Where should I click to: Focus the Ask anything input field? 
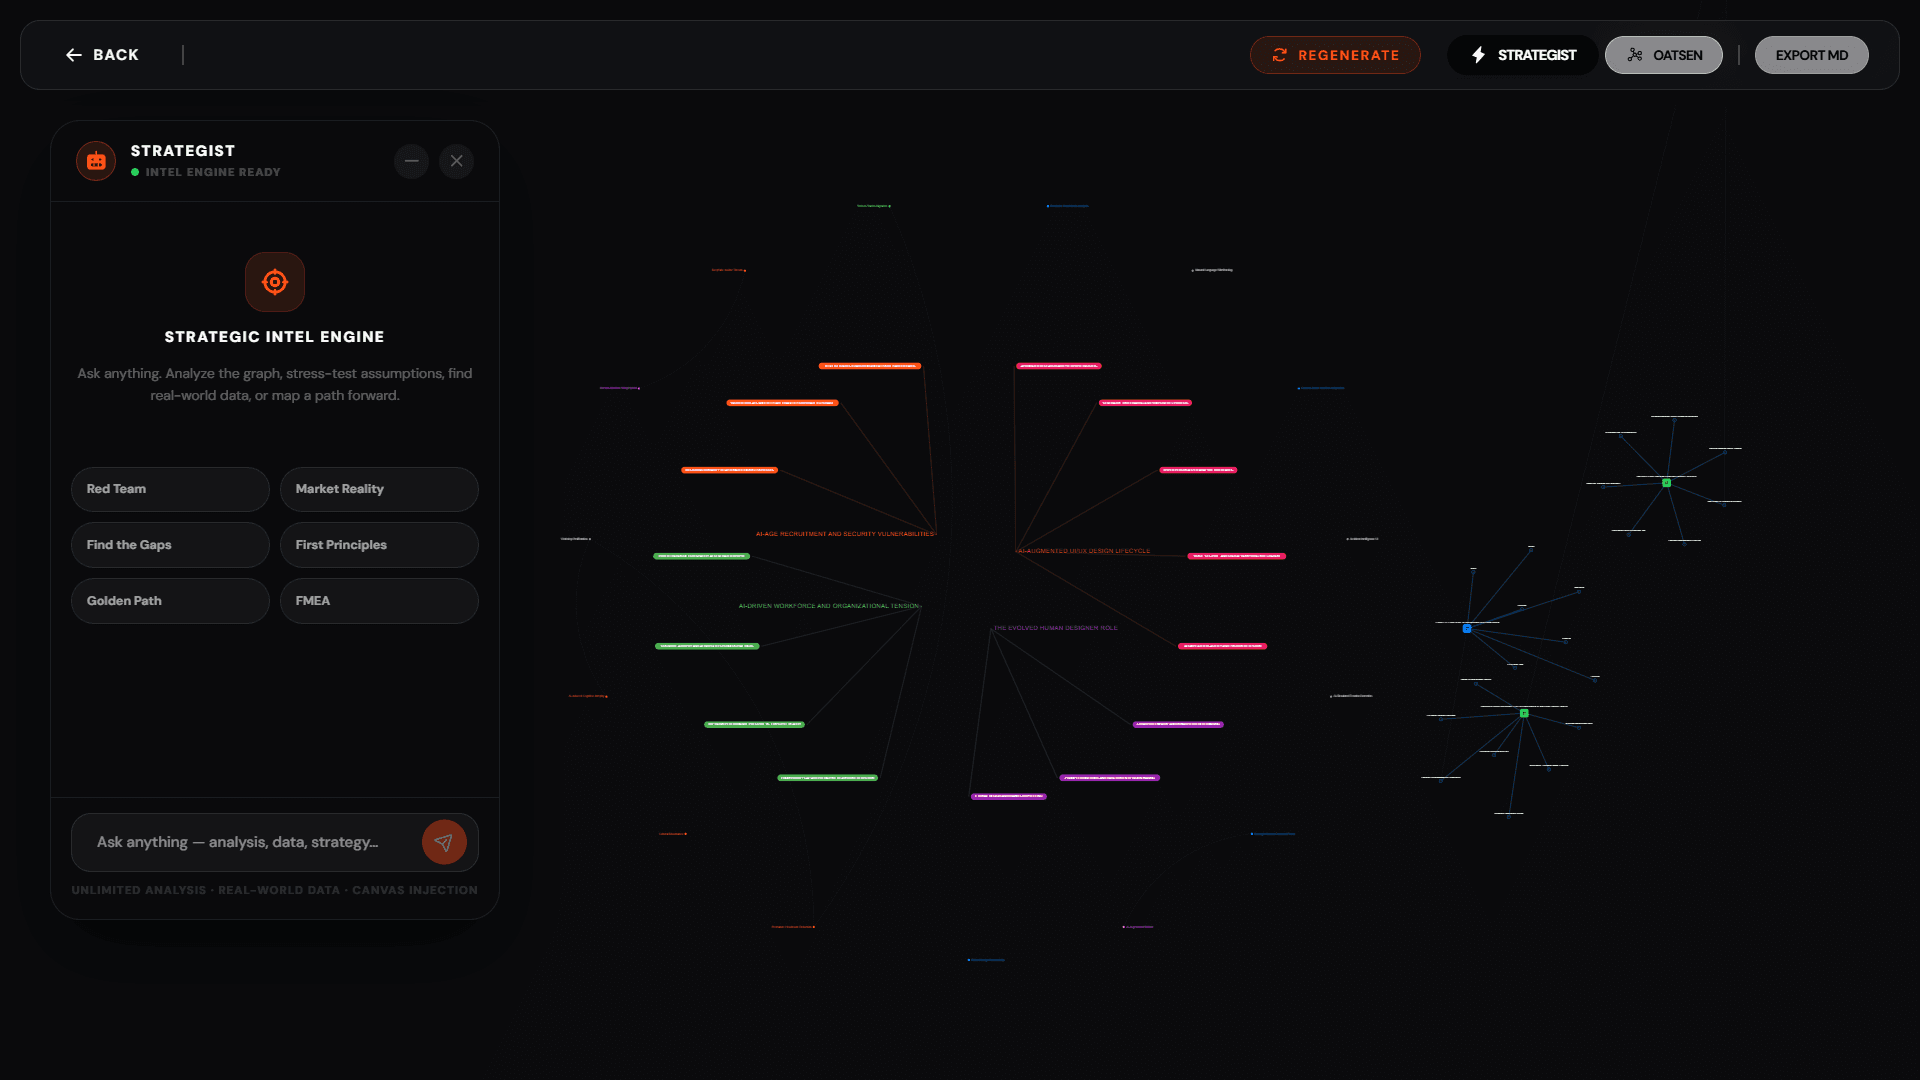tap(245, 842)
